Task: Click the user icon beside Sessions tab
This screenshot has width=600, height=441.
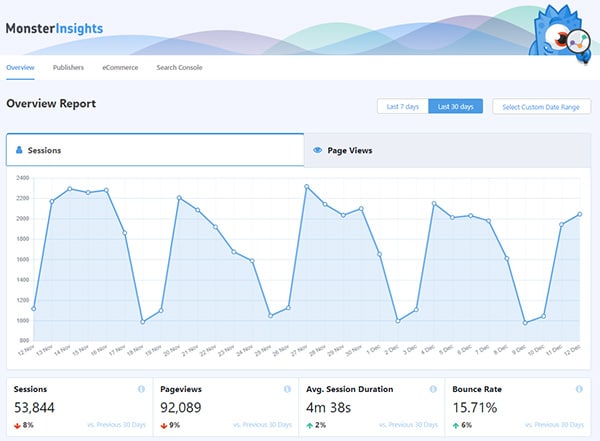Action: click(x=19, y=150)
